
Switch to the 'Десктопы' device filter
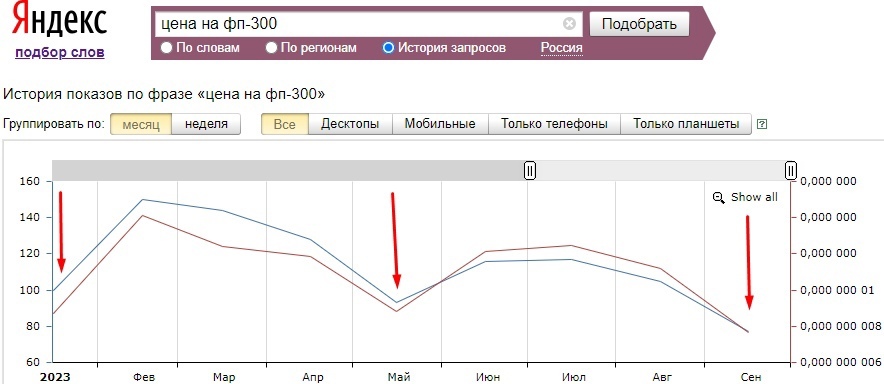350,124
